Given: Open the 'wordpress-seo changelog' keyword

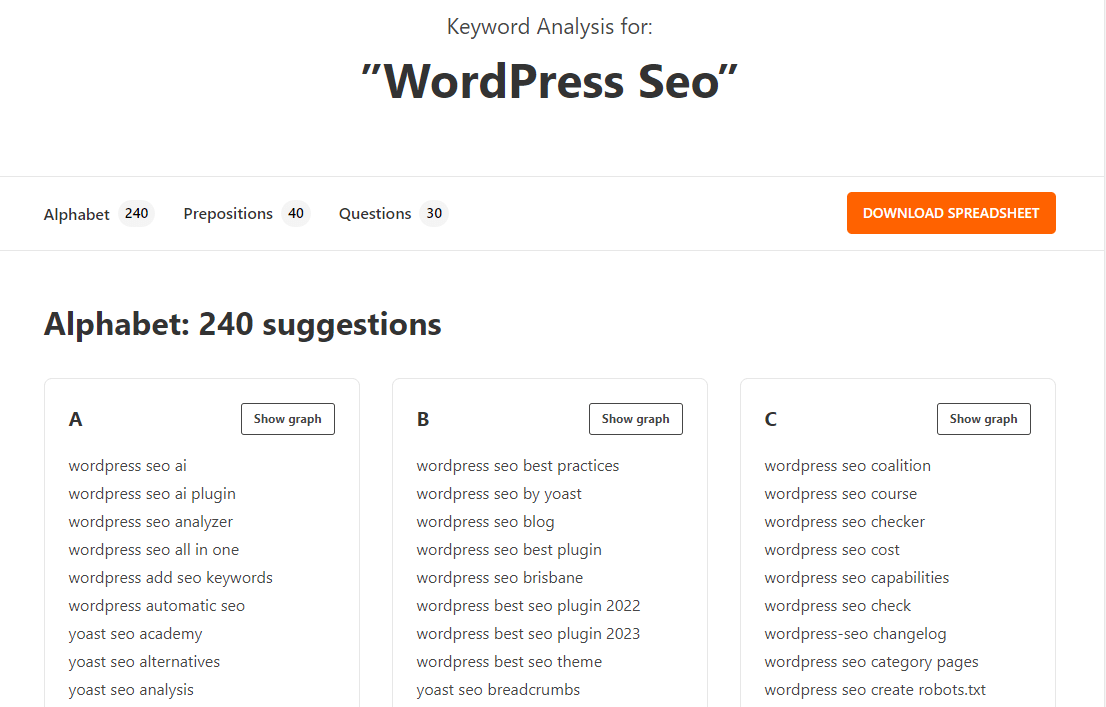Looking at the screenshot, I should [855, 633].
